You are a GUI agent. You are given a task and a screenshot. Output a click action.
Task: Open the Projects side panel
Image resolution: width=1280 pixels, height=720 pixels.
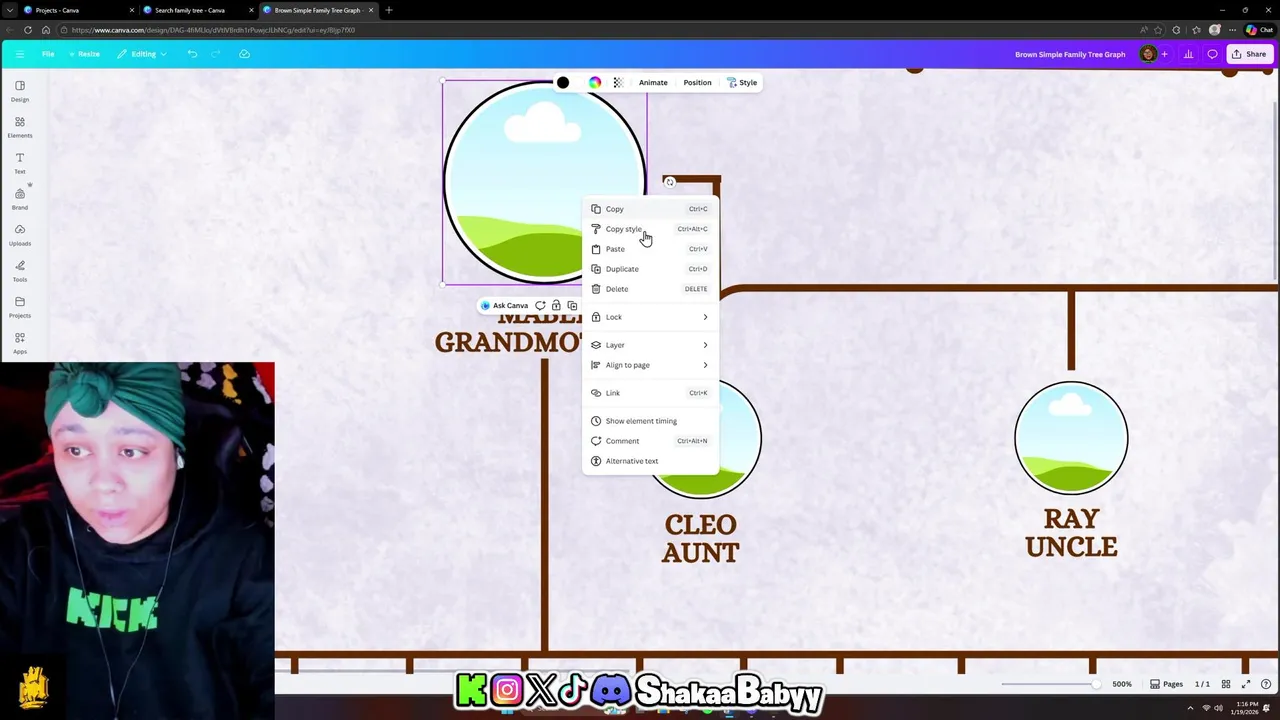[19, 307]
